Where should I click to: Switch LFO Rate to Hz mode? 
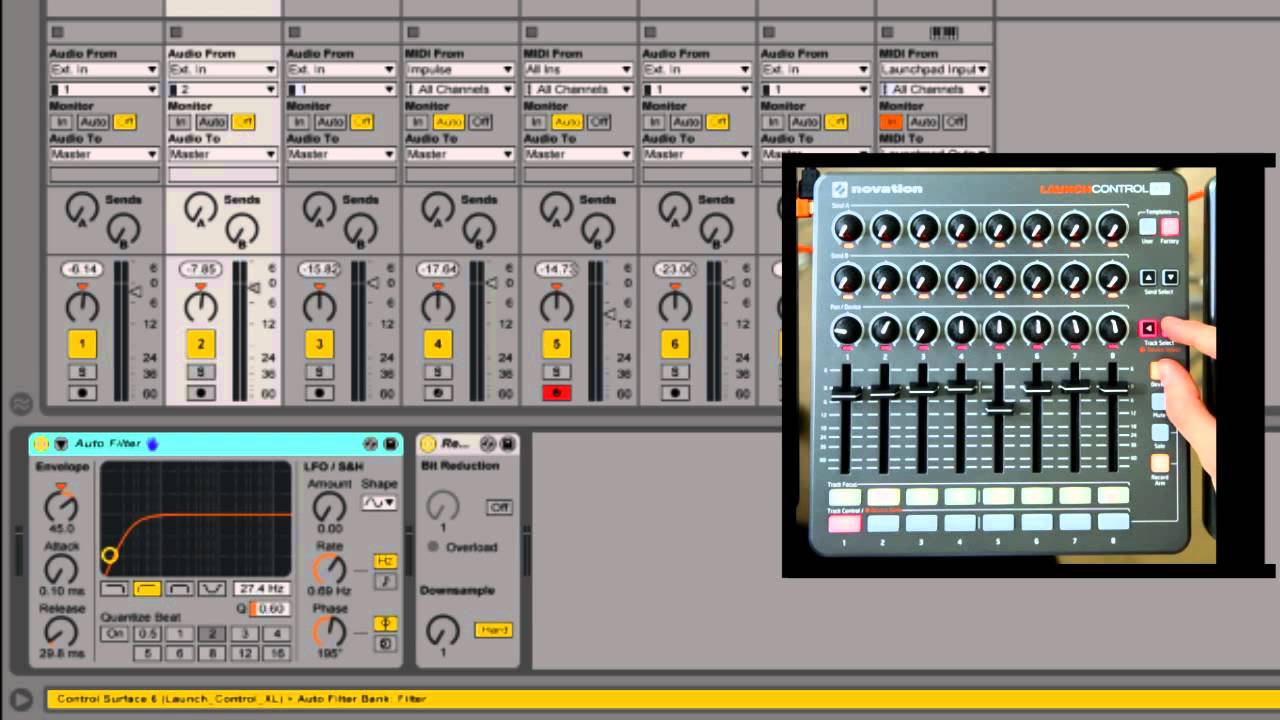[386, 562]
